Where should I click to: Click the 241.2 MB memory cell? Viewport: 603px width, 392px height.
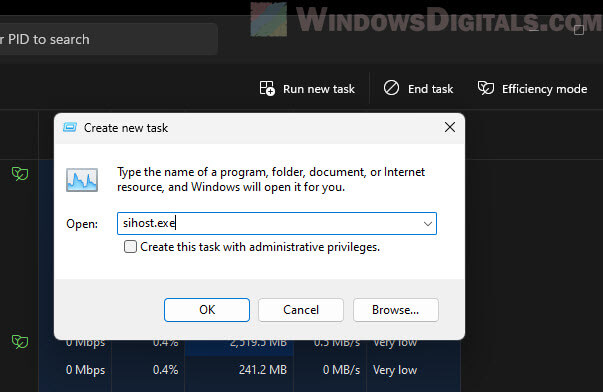click(263, 370)
